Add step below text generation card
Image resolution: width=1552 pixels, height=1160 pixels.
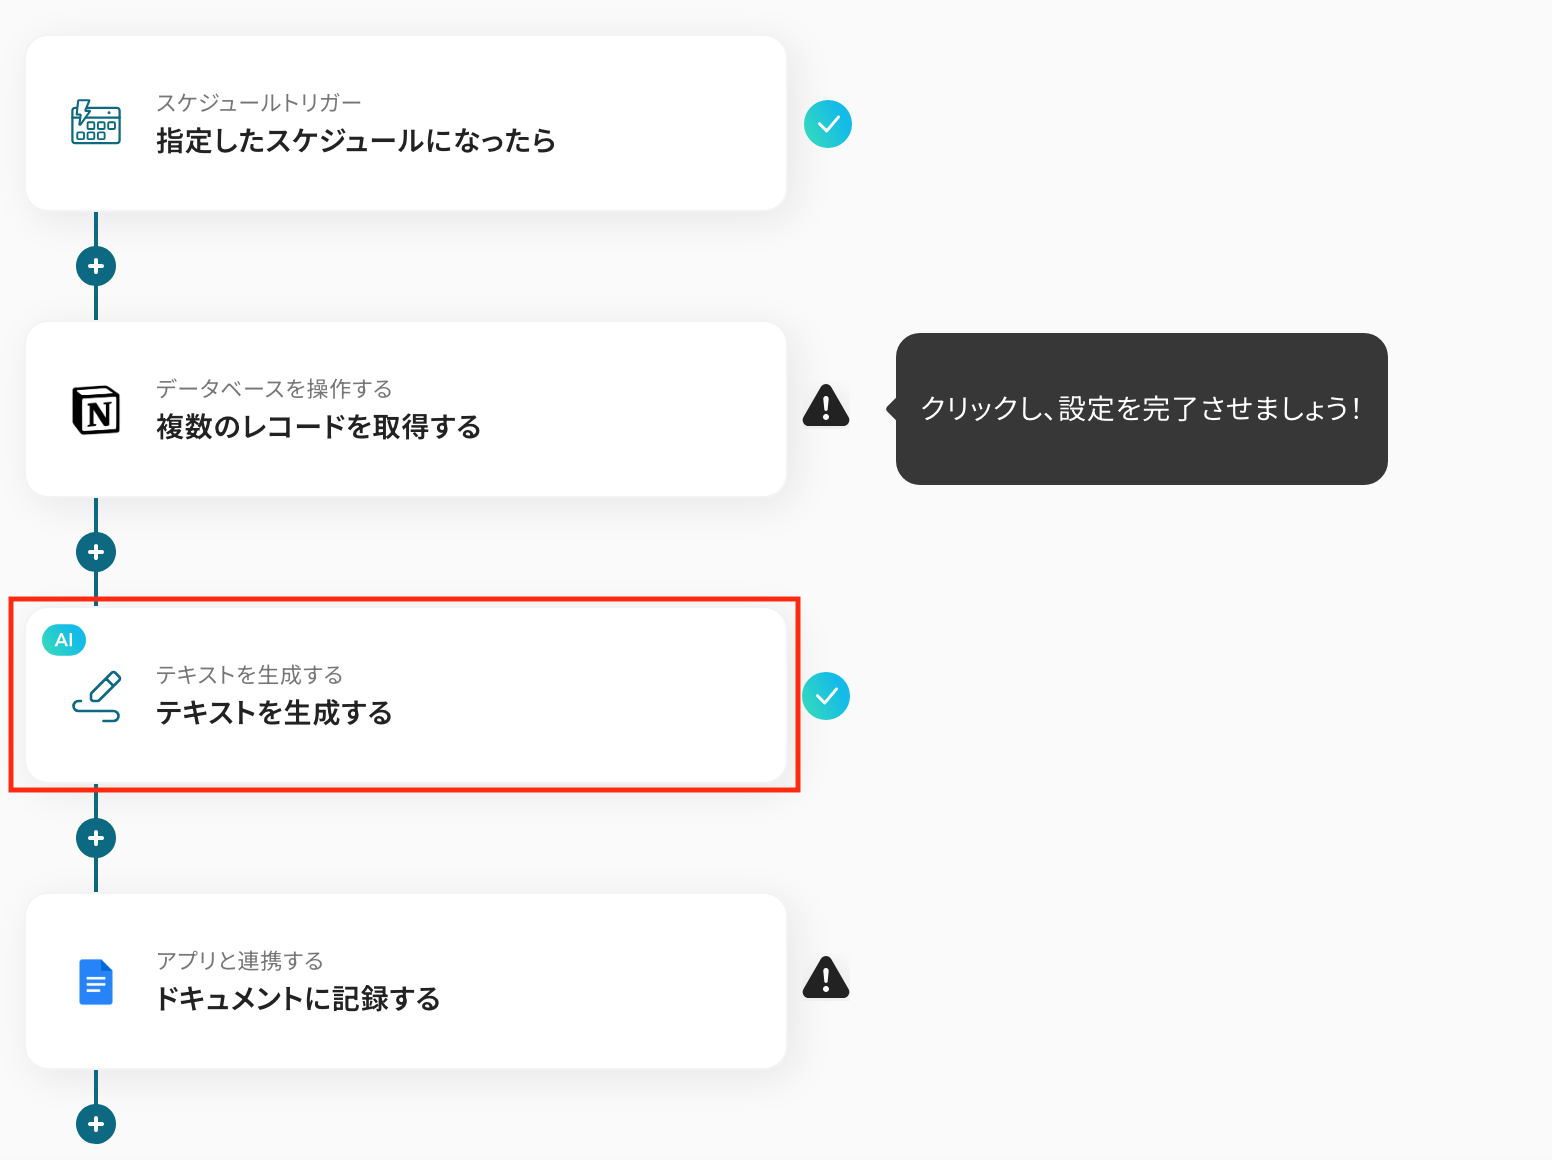coord(96,838)
